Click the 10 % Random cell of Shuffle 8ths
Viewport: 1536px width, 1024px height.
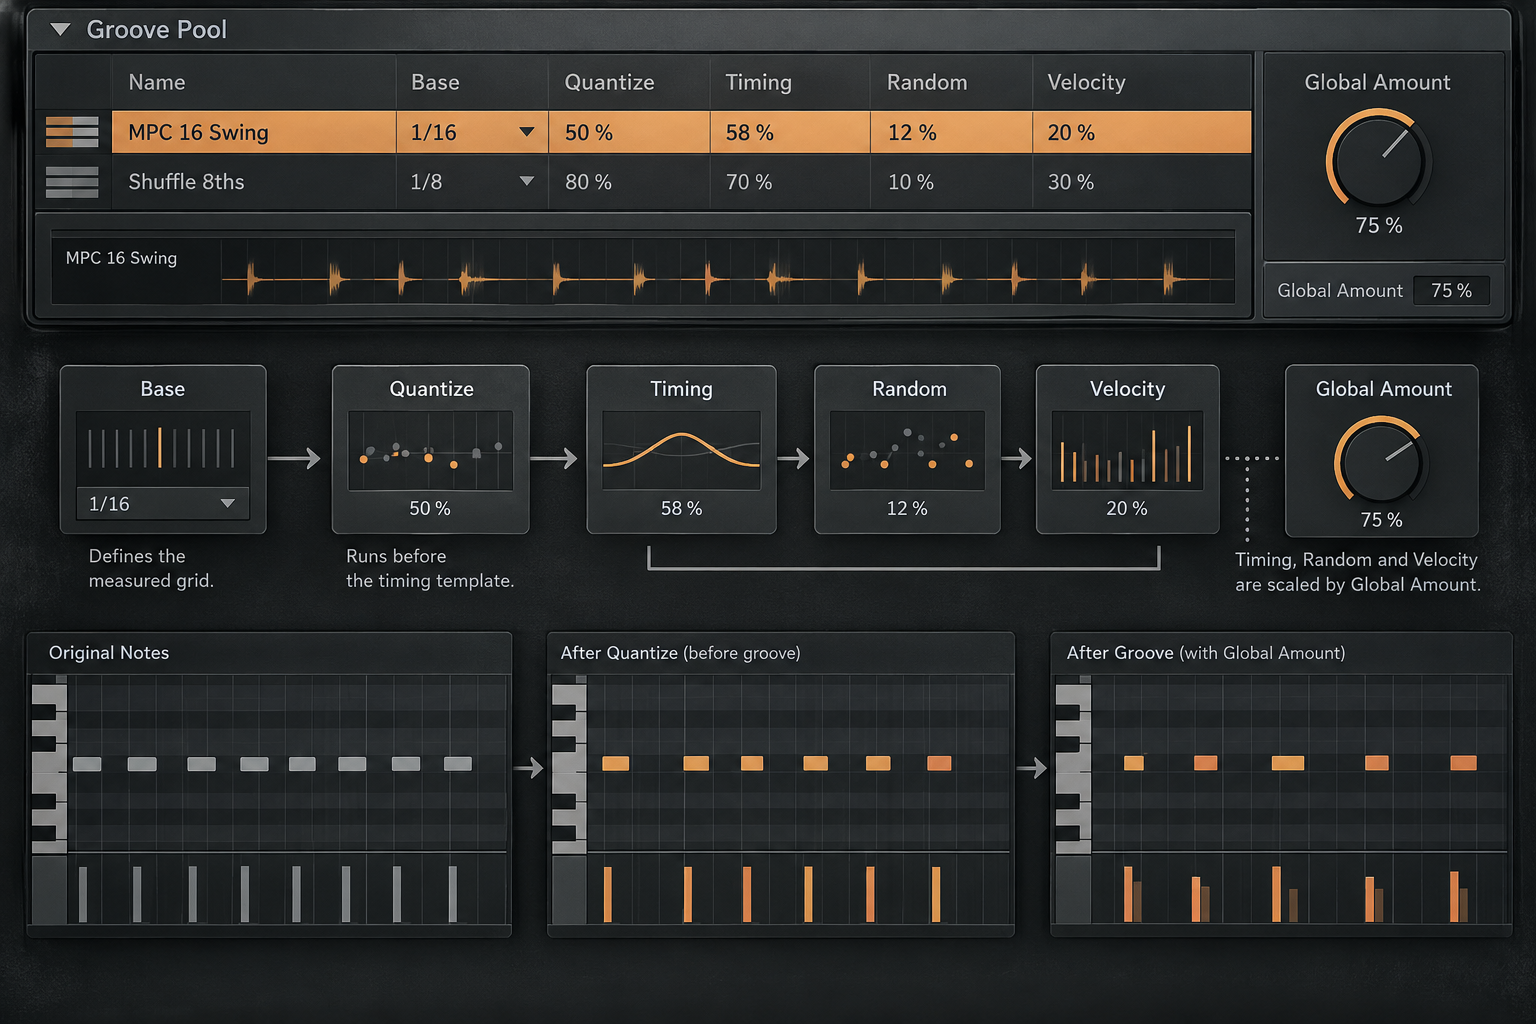point(951,182)
